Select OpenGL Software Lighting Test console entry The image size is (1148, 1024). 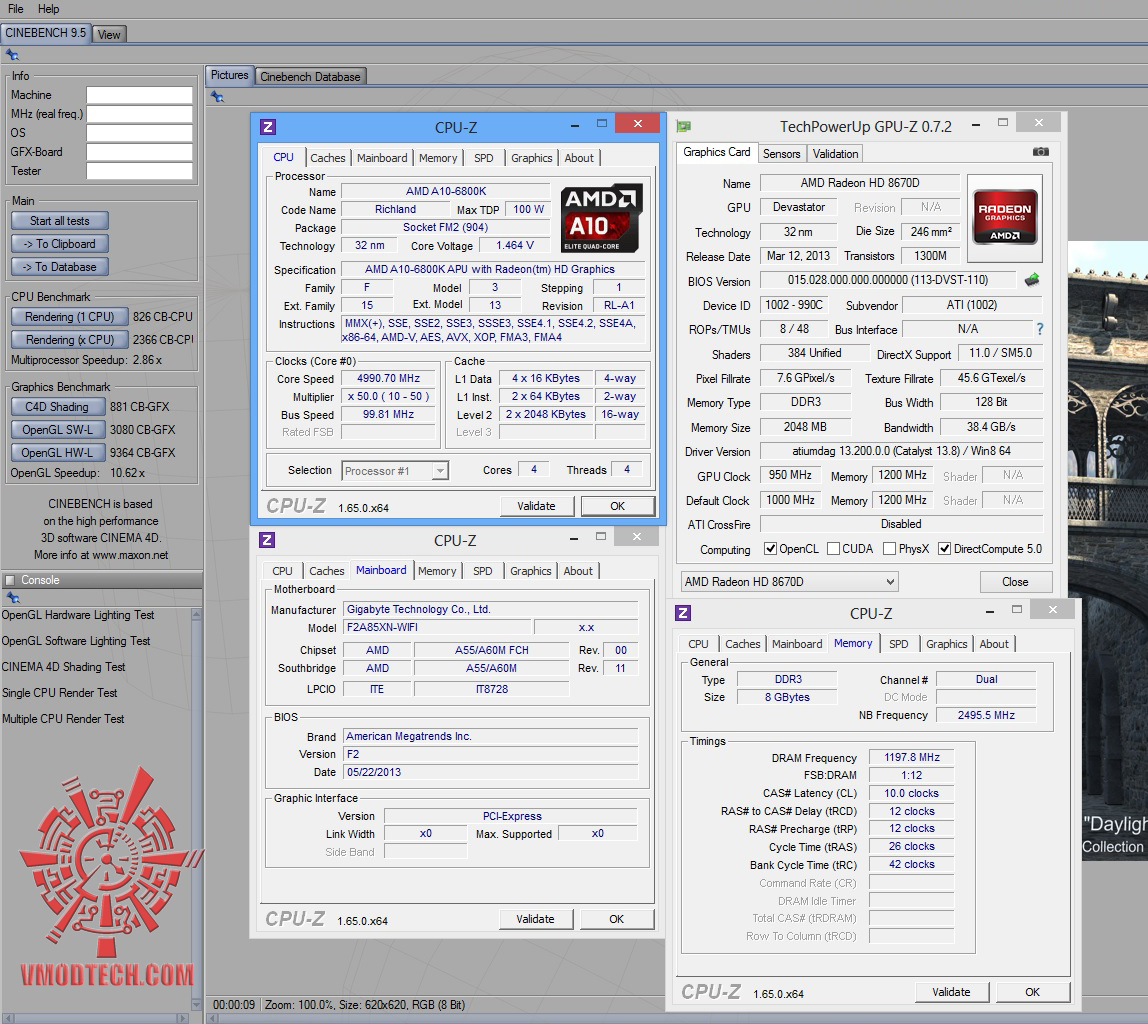point(75,641)
